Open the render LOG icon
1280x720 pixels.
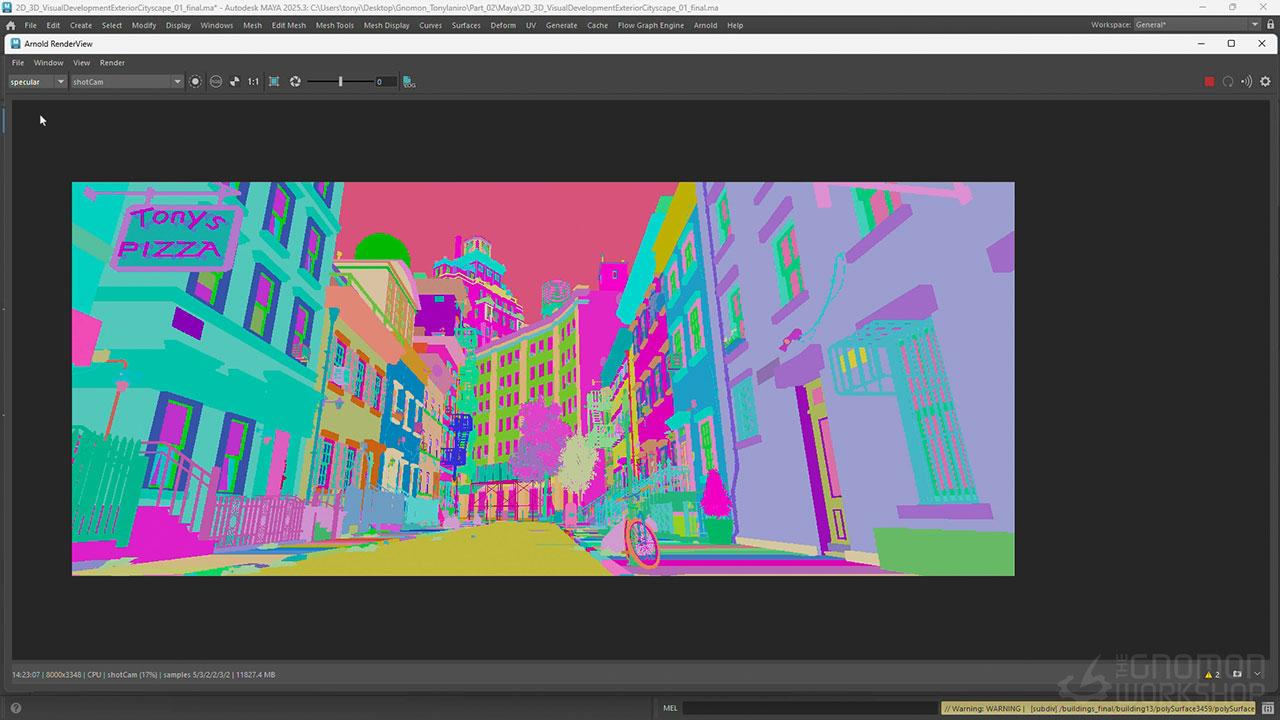click(x=409, y=82)
